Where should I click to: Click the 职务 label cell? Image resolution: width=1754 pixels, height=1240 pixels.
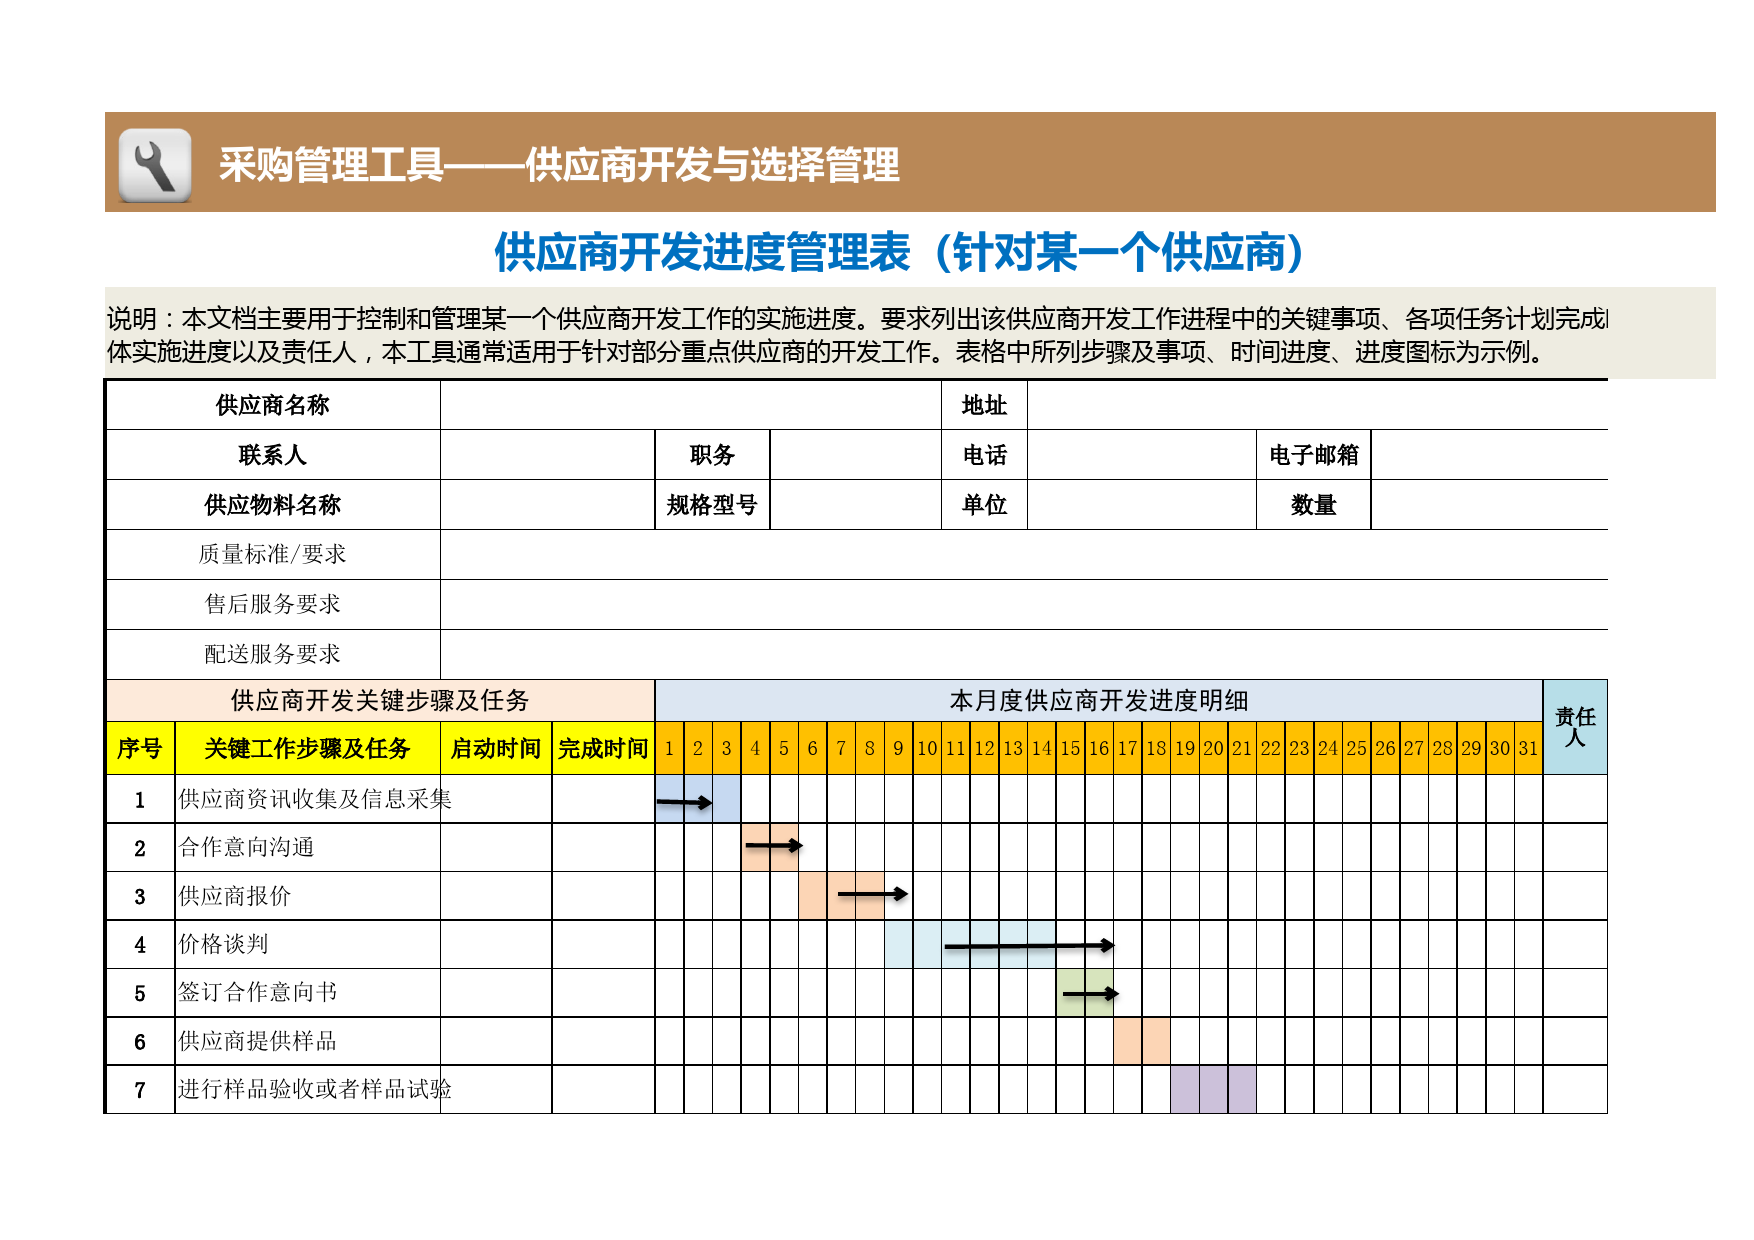pyautogui.click(x=712, y=455)
